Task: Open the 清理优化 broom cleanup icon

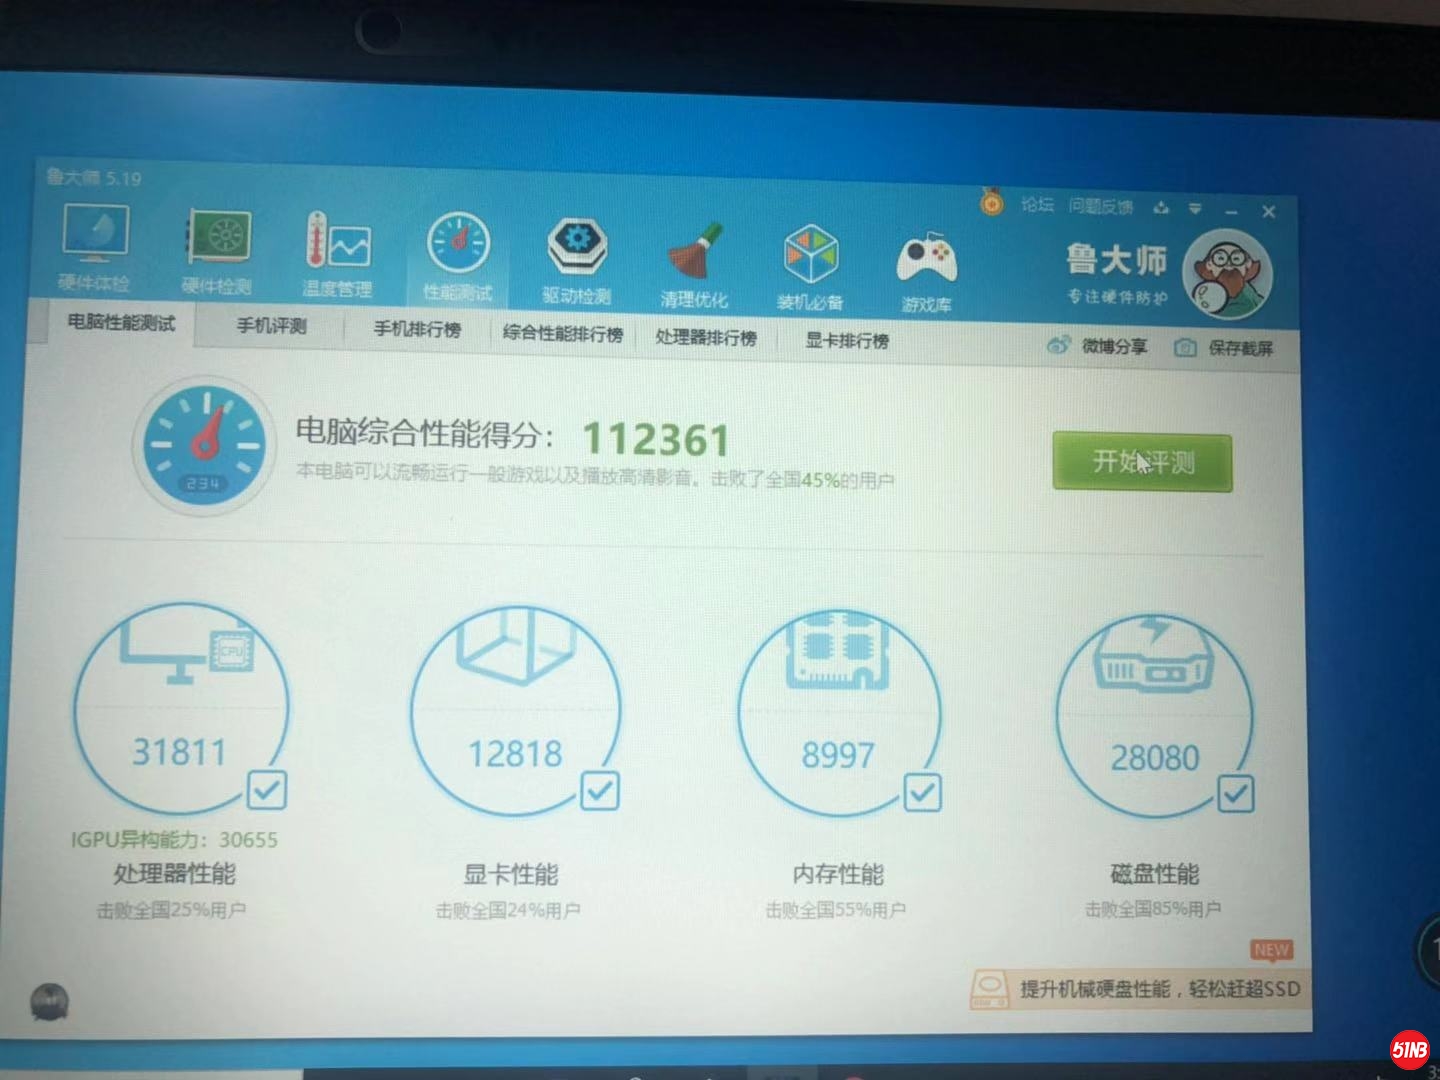Action: click(x=694, y=265)
